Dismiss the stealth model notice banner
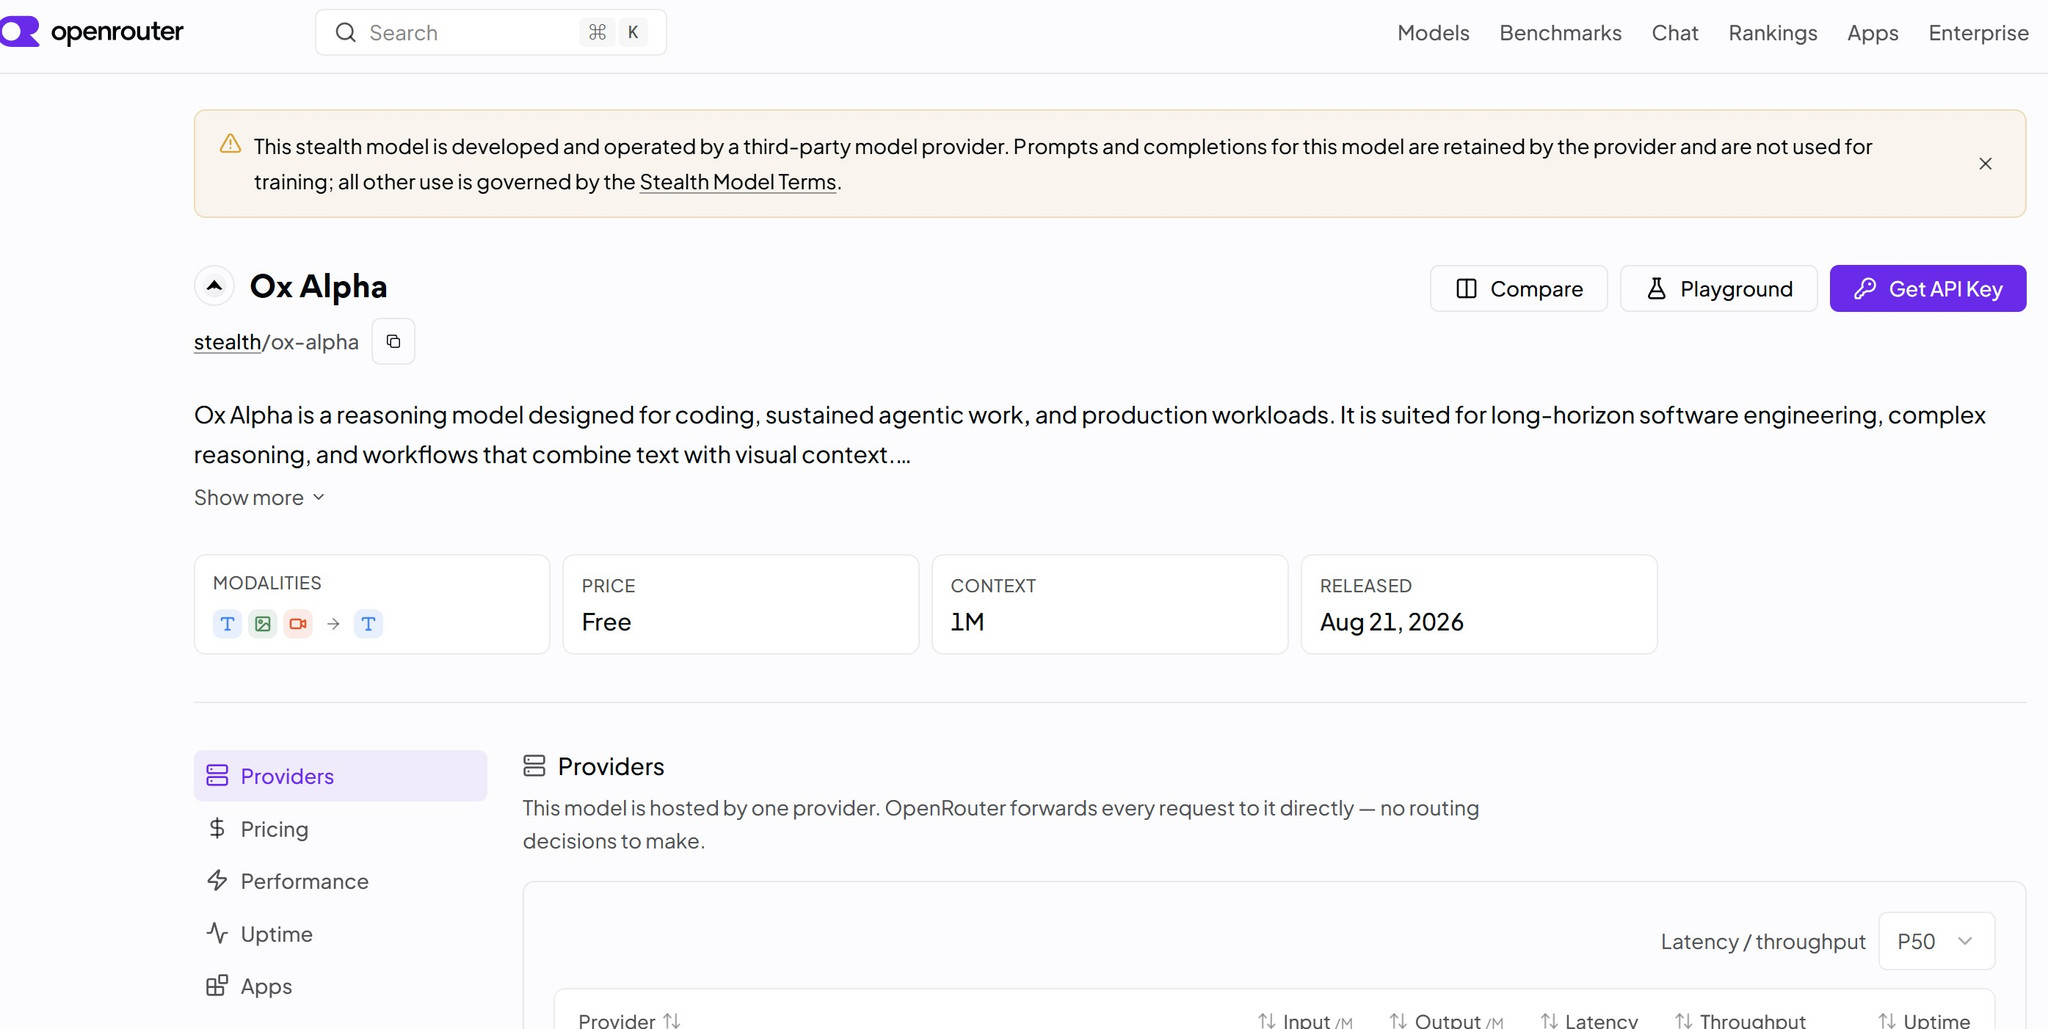 coord(1985,164)
